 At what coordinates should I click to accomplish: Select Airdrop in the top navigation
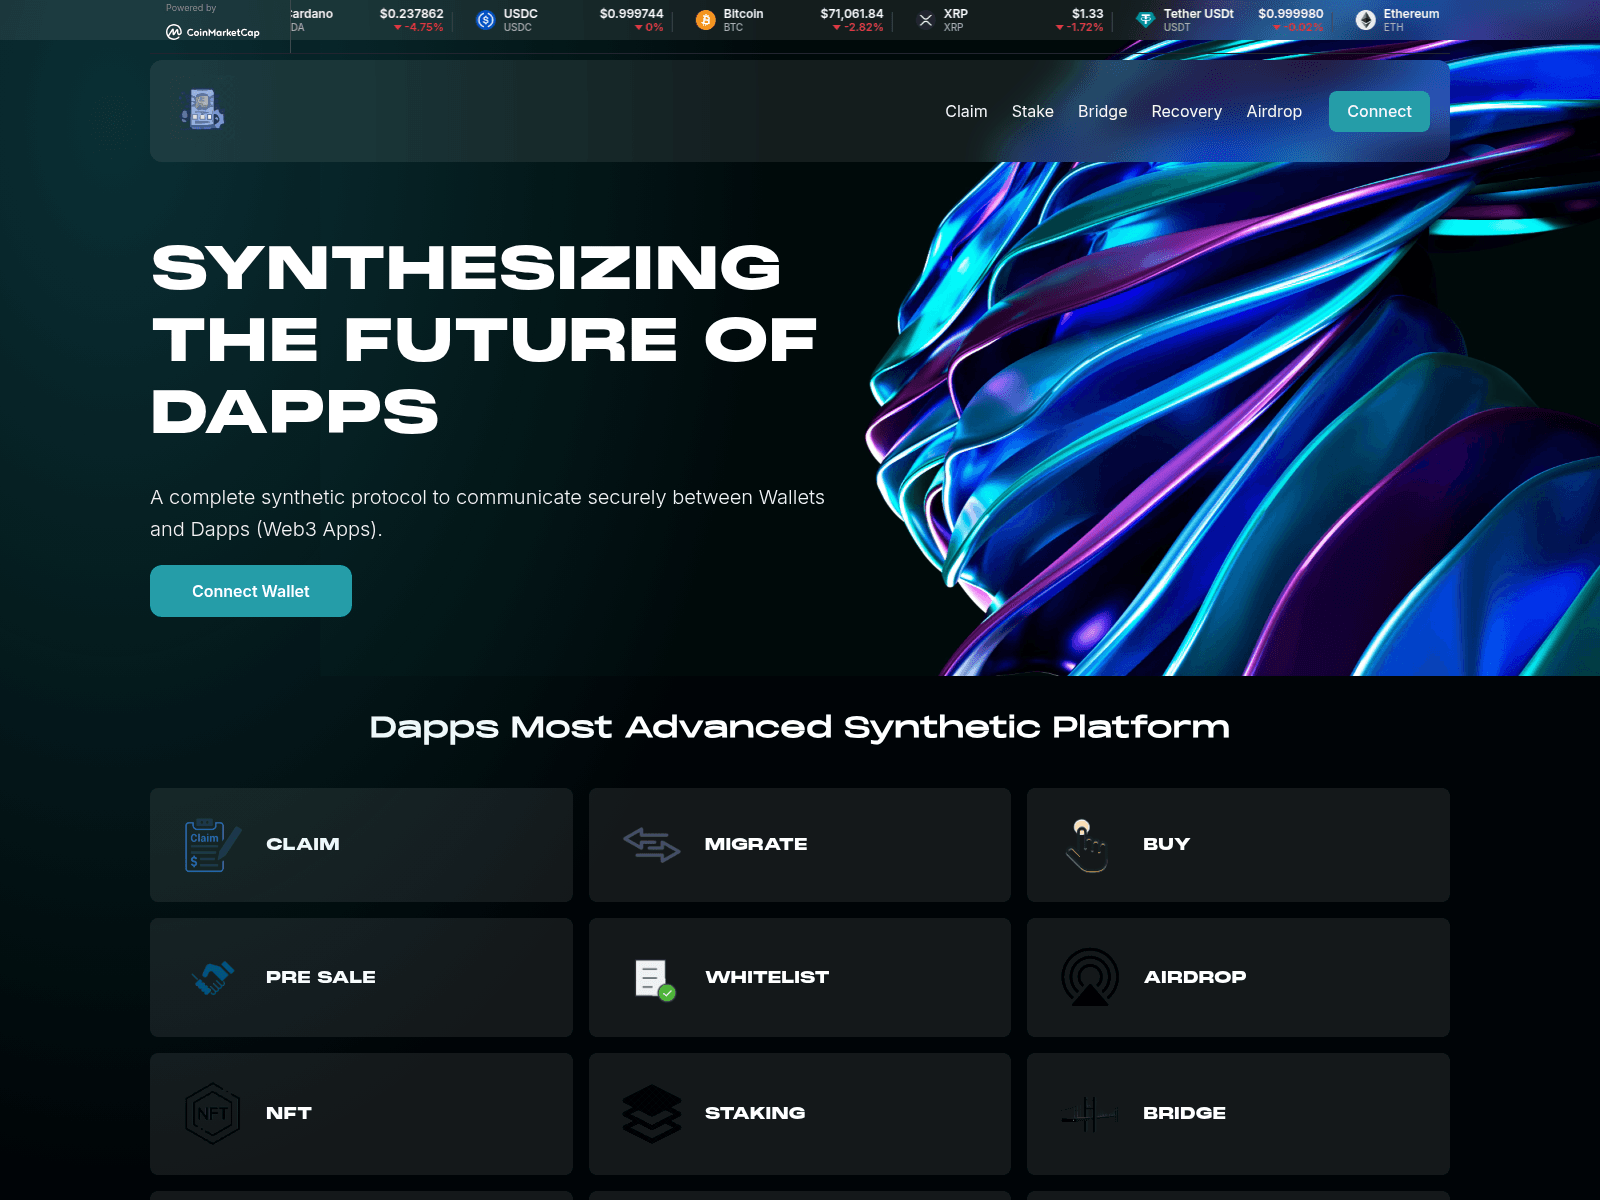point(1274,111)
